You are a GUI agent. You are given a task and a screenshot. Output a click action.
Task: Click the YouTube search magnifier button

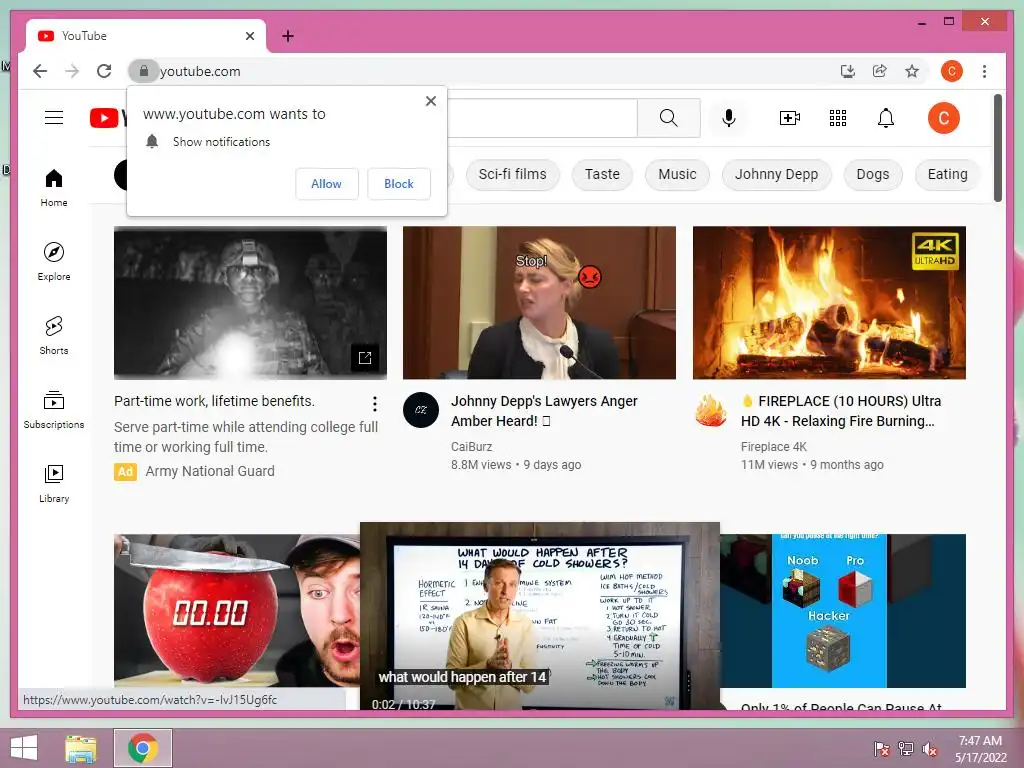pyautogui.click(x=669, y=118)
